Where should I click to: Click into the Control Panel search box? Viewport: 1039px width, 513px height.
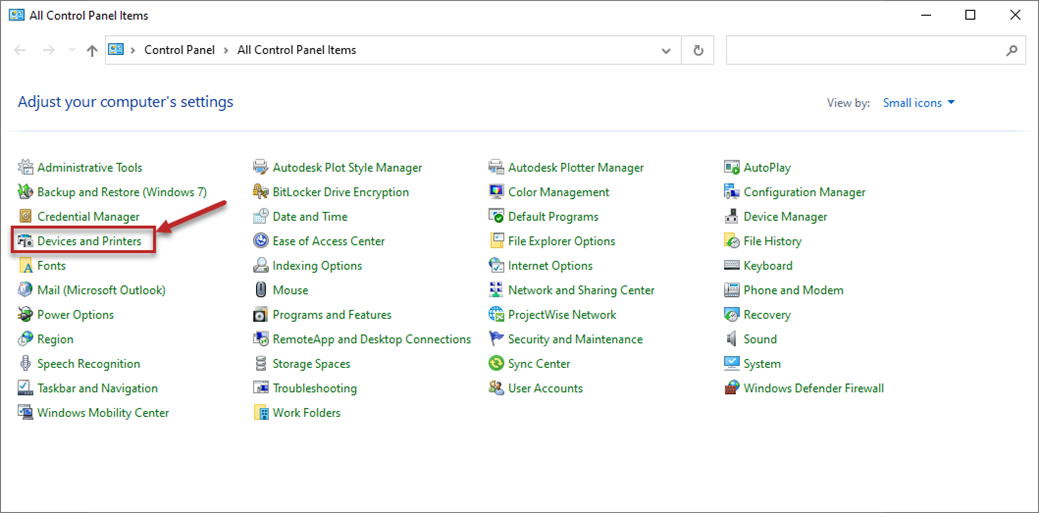point(865,50)
